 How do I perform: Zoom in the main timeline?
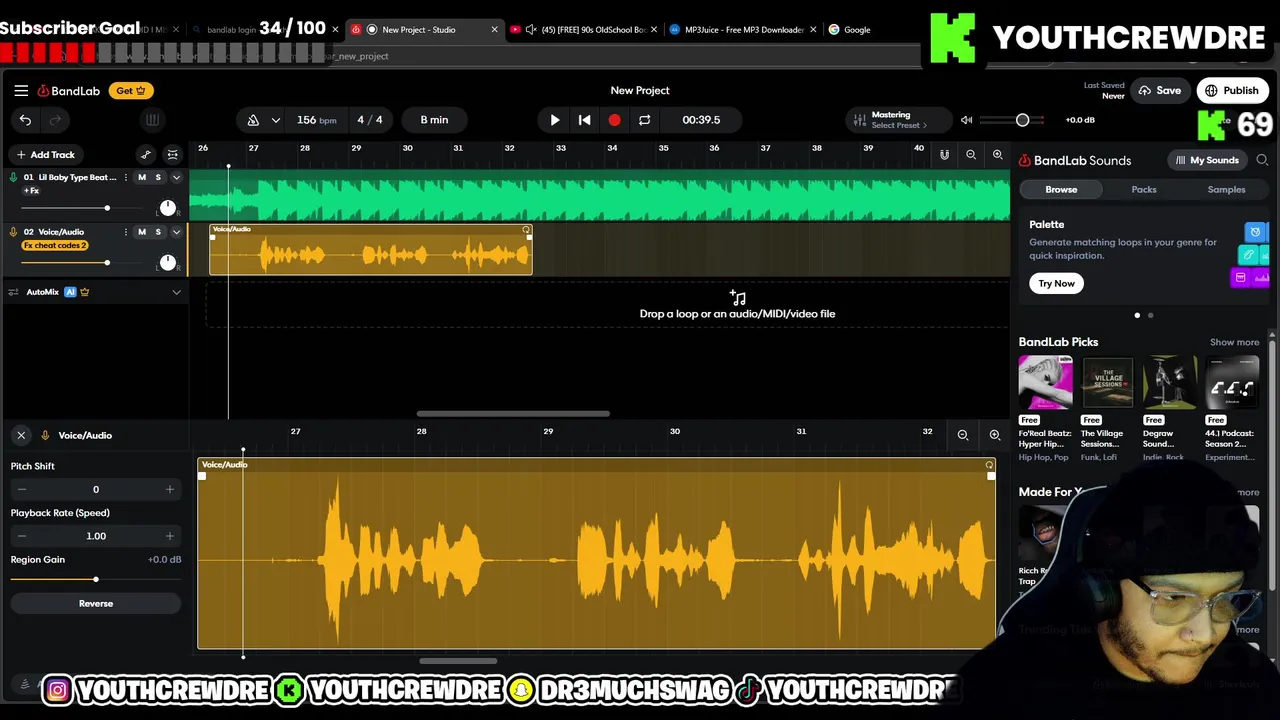[997, 155]
